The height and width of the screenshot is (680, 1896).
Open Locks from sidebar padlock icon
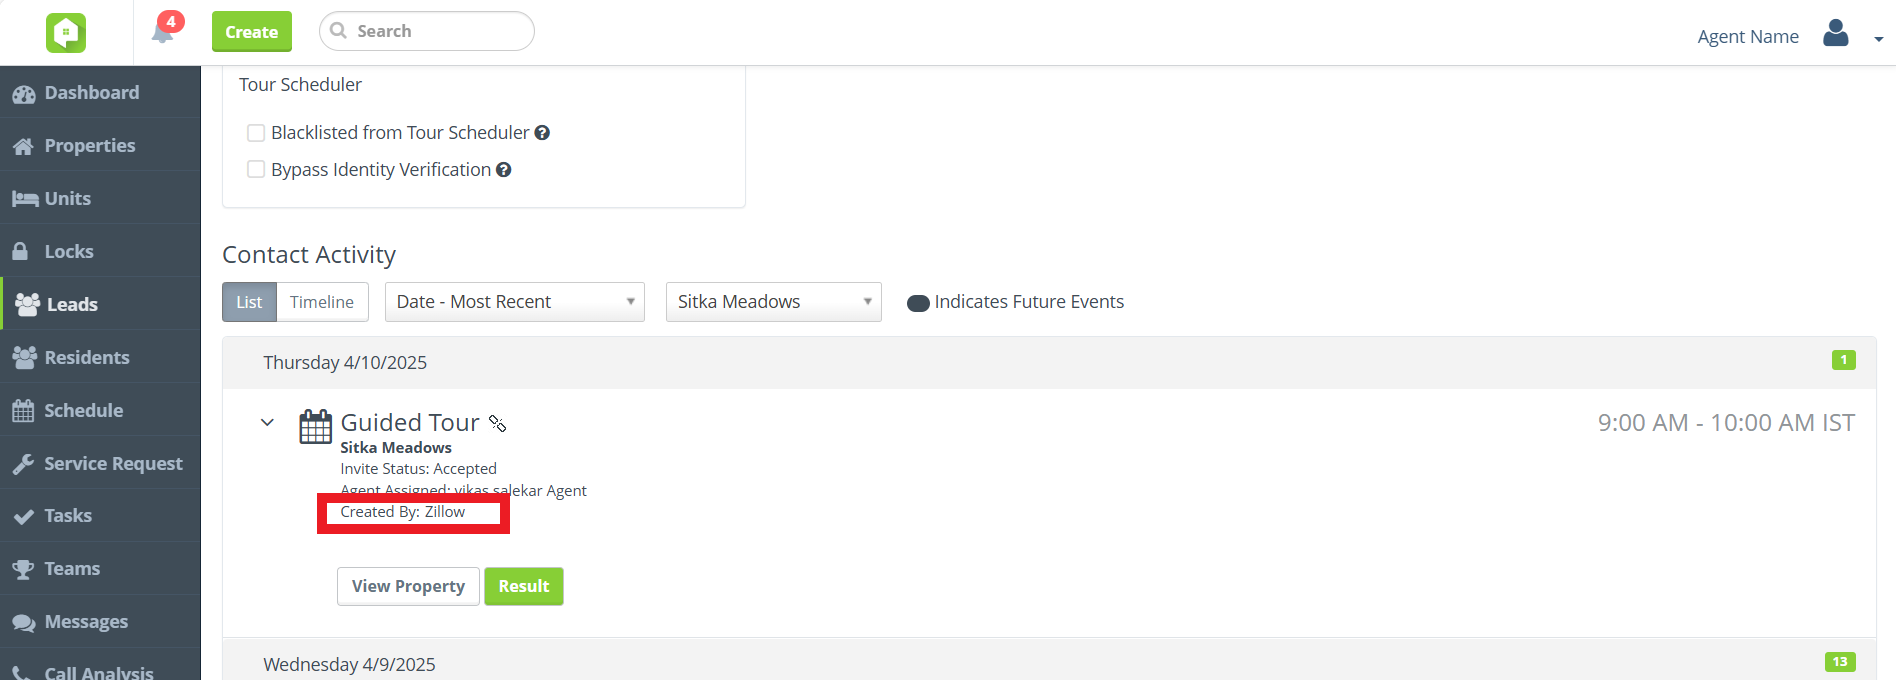tap(20, 251)
